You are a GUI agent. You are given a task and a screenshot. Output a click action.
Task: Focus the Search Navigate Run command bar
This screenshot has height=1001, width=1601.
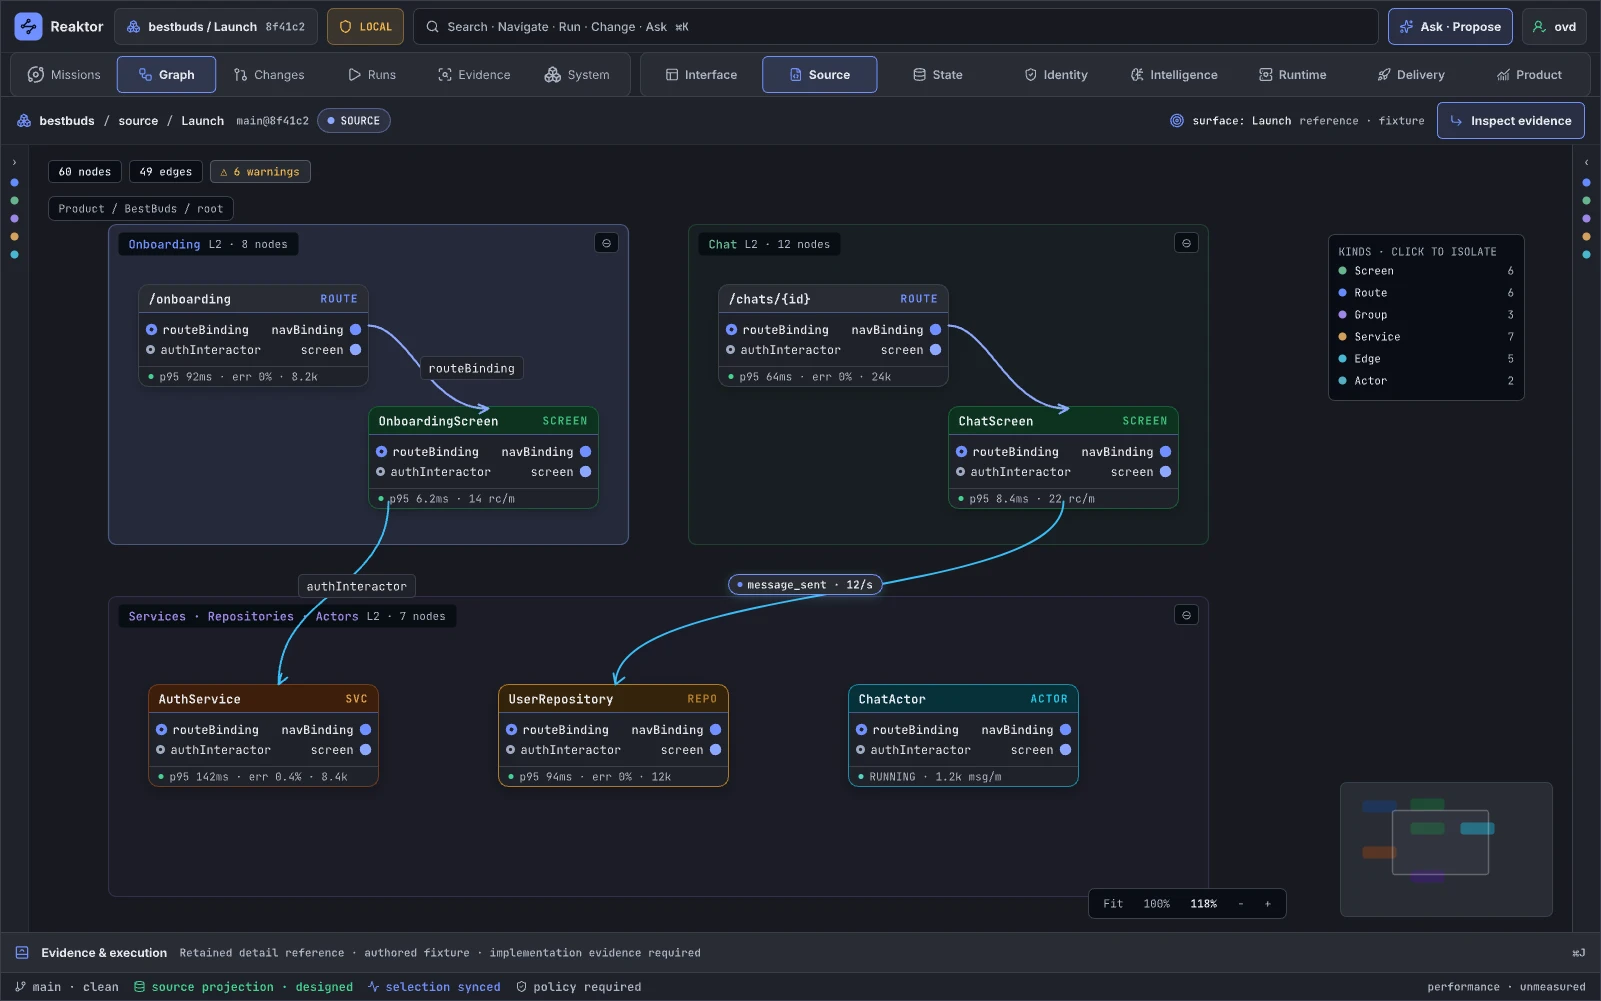tap(895, 27)
